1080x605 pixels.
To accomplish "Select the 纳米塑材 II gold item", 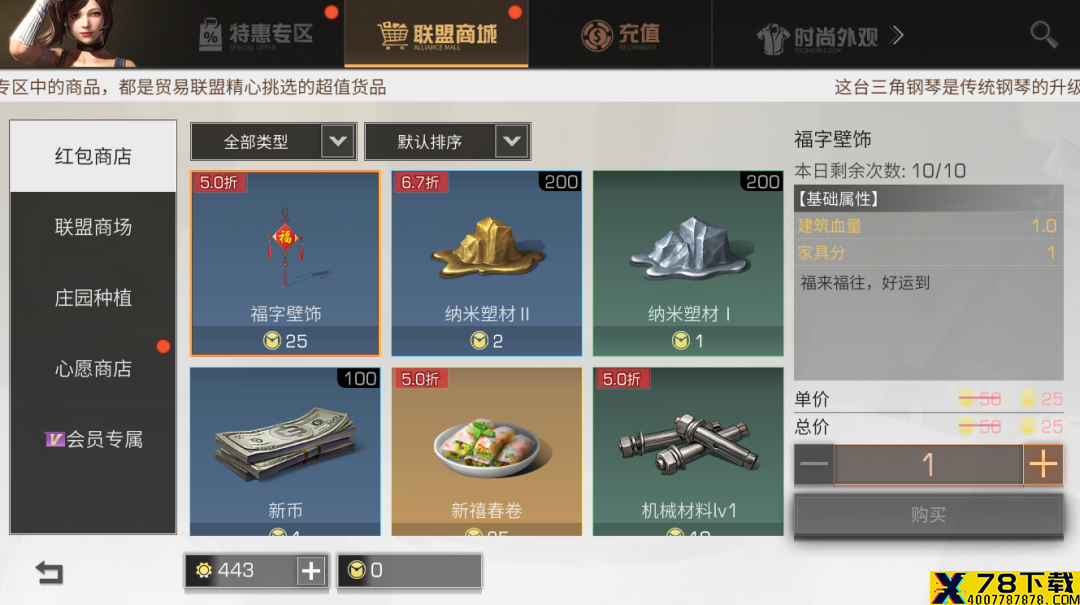I will (x=486, y=263).
